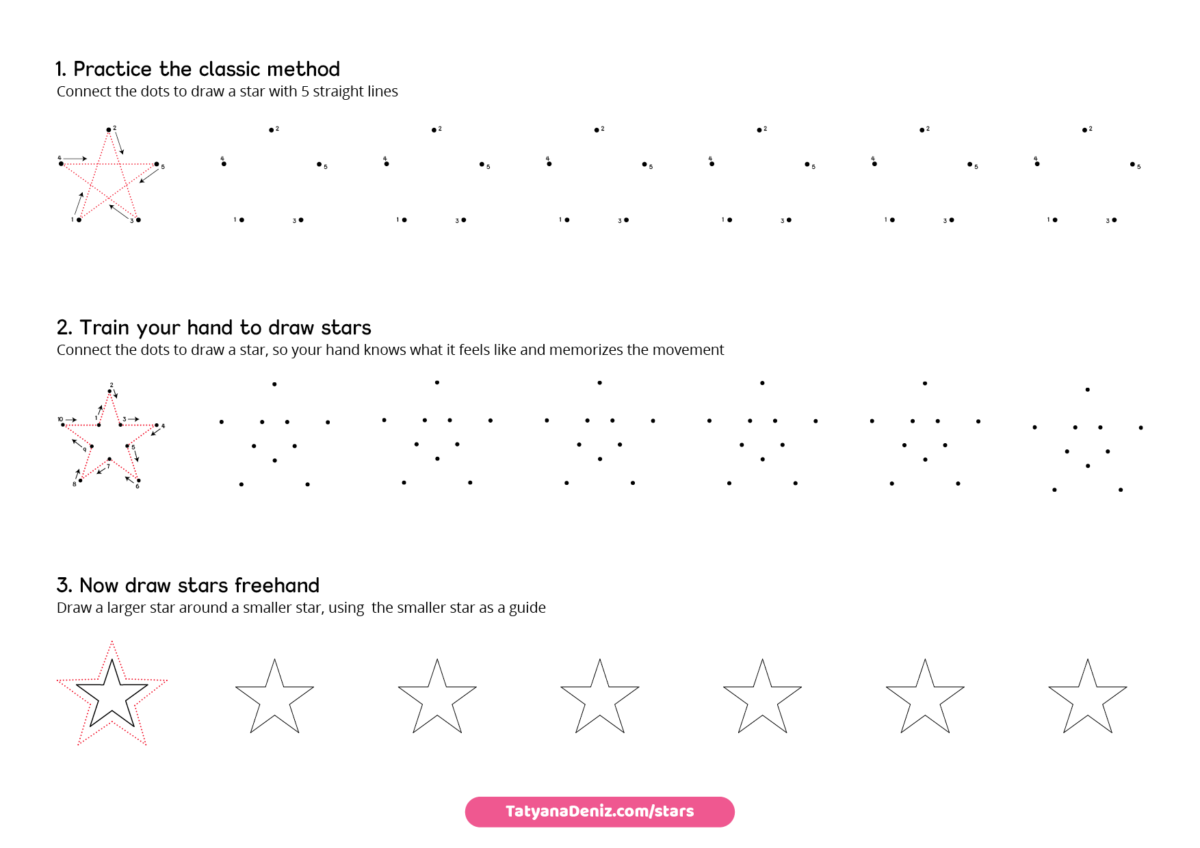Click the instruction text mentioning "memorizes the movement"

click(390, 350)
